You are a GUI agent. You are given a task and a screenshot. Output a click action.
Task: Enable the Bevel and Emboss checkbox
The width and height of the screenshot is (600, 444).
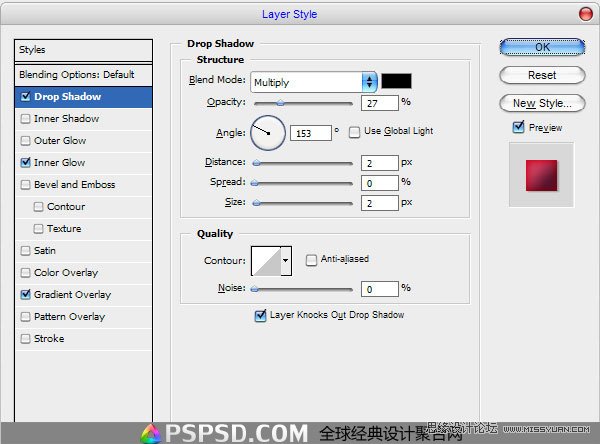coord(26,184)
